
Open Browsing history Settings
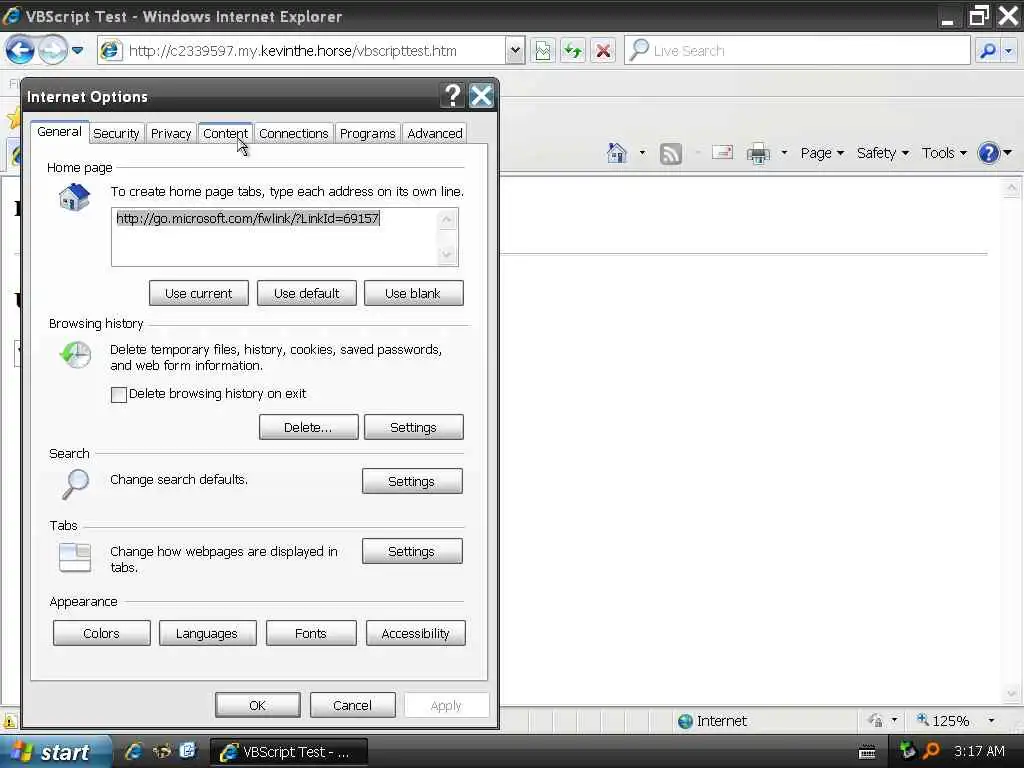pos(413,427)
